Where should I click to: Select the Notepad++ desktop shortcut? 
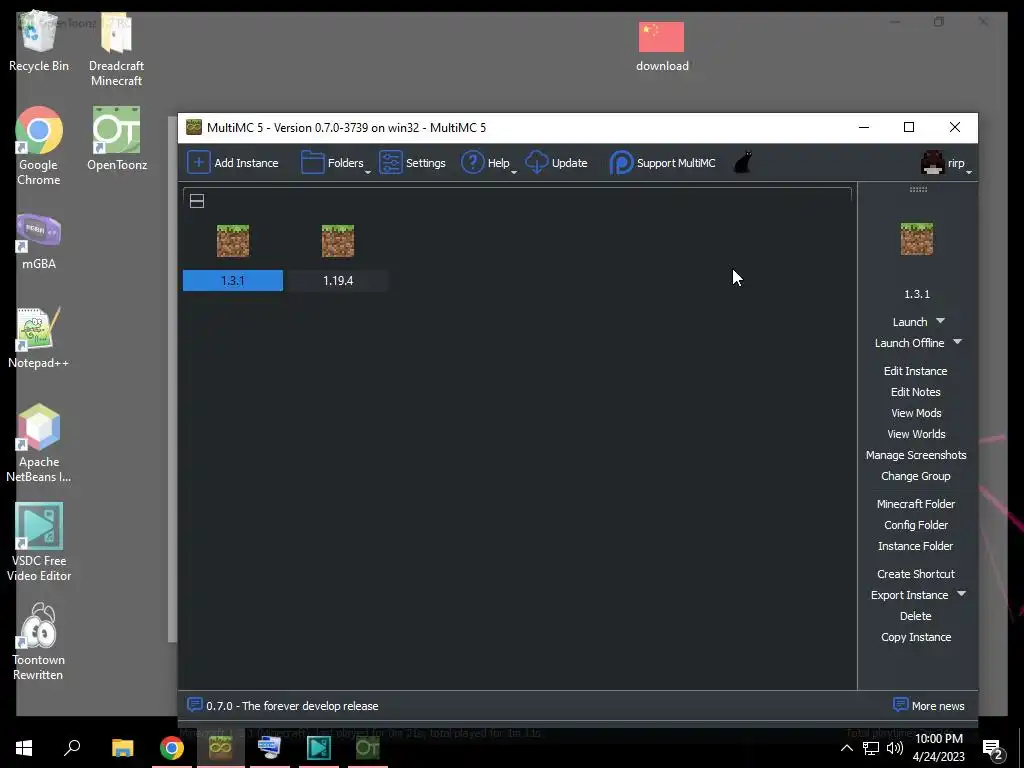(39, 338)
